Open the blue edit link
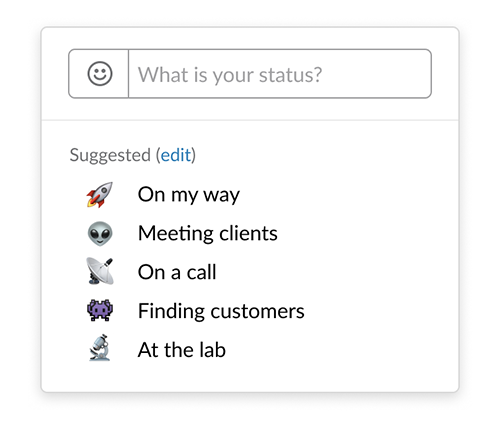 click(x=176, y=155)
